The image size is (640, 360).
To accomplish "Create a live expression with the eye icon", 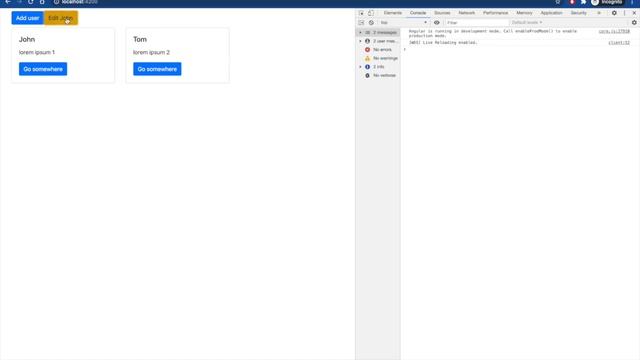I will click(x=437, y=23).
